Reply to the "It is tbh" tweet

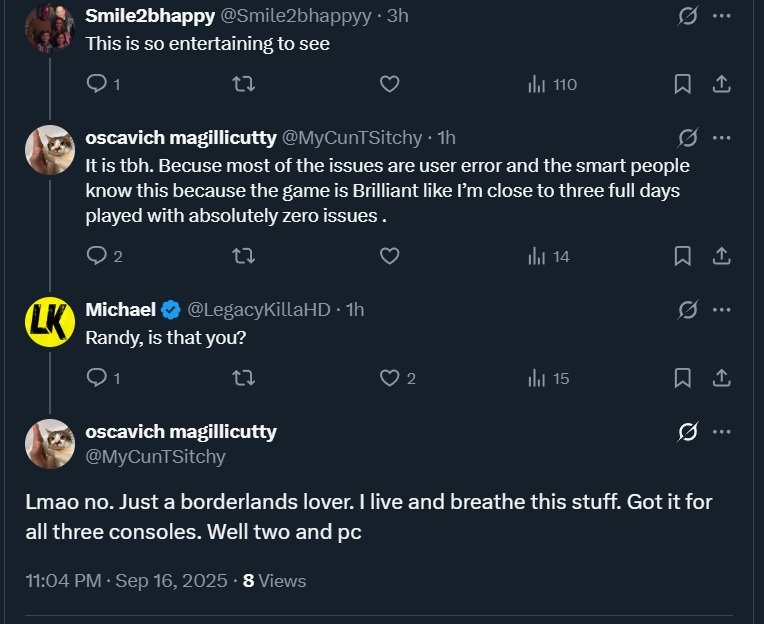98,257
